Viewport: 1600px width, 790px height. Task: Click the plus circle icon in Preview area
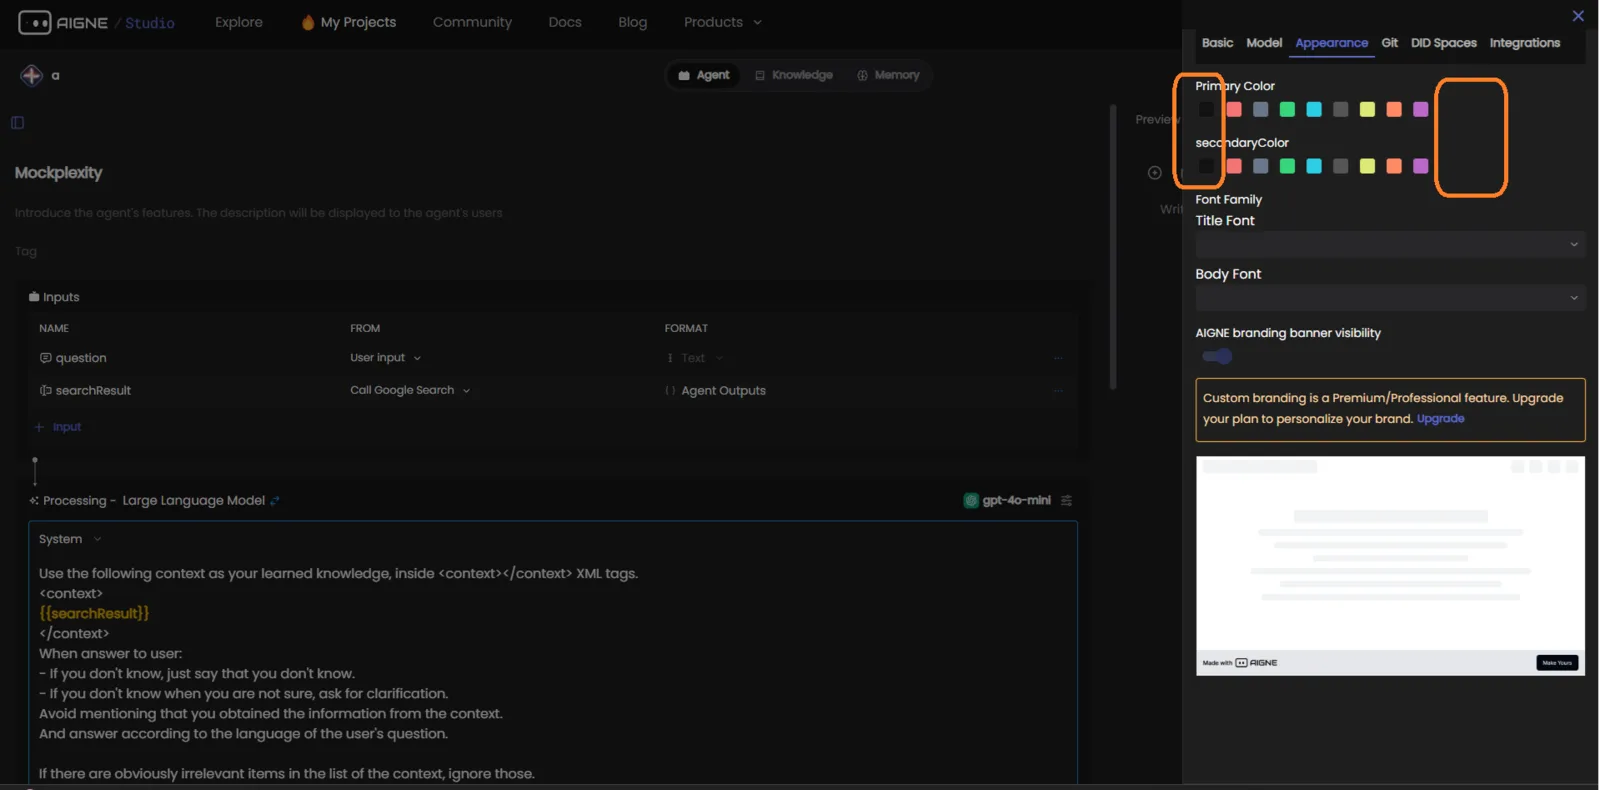(x=1155, y=173)
